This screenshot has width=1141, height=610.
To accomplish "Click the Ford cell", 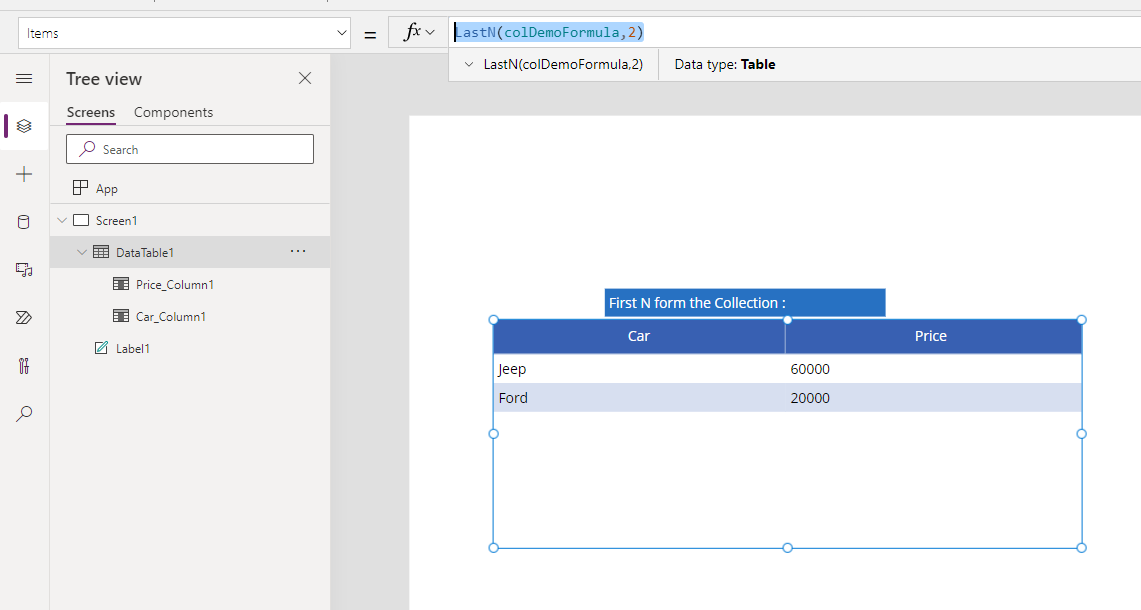I will [639, 397].
